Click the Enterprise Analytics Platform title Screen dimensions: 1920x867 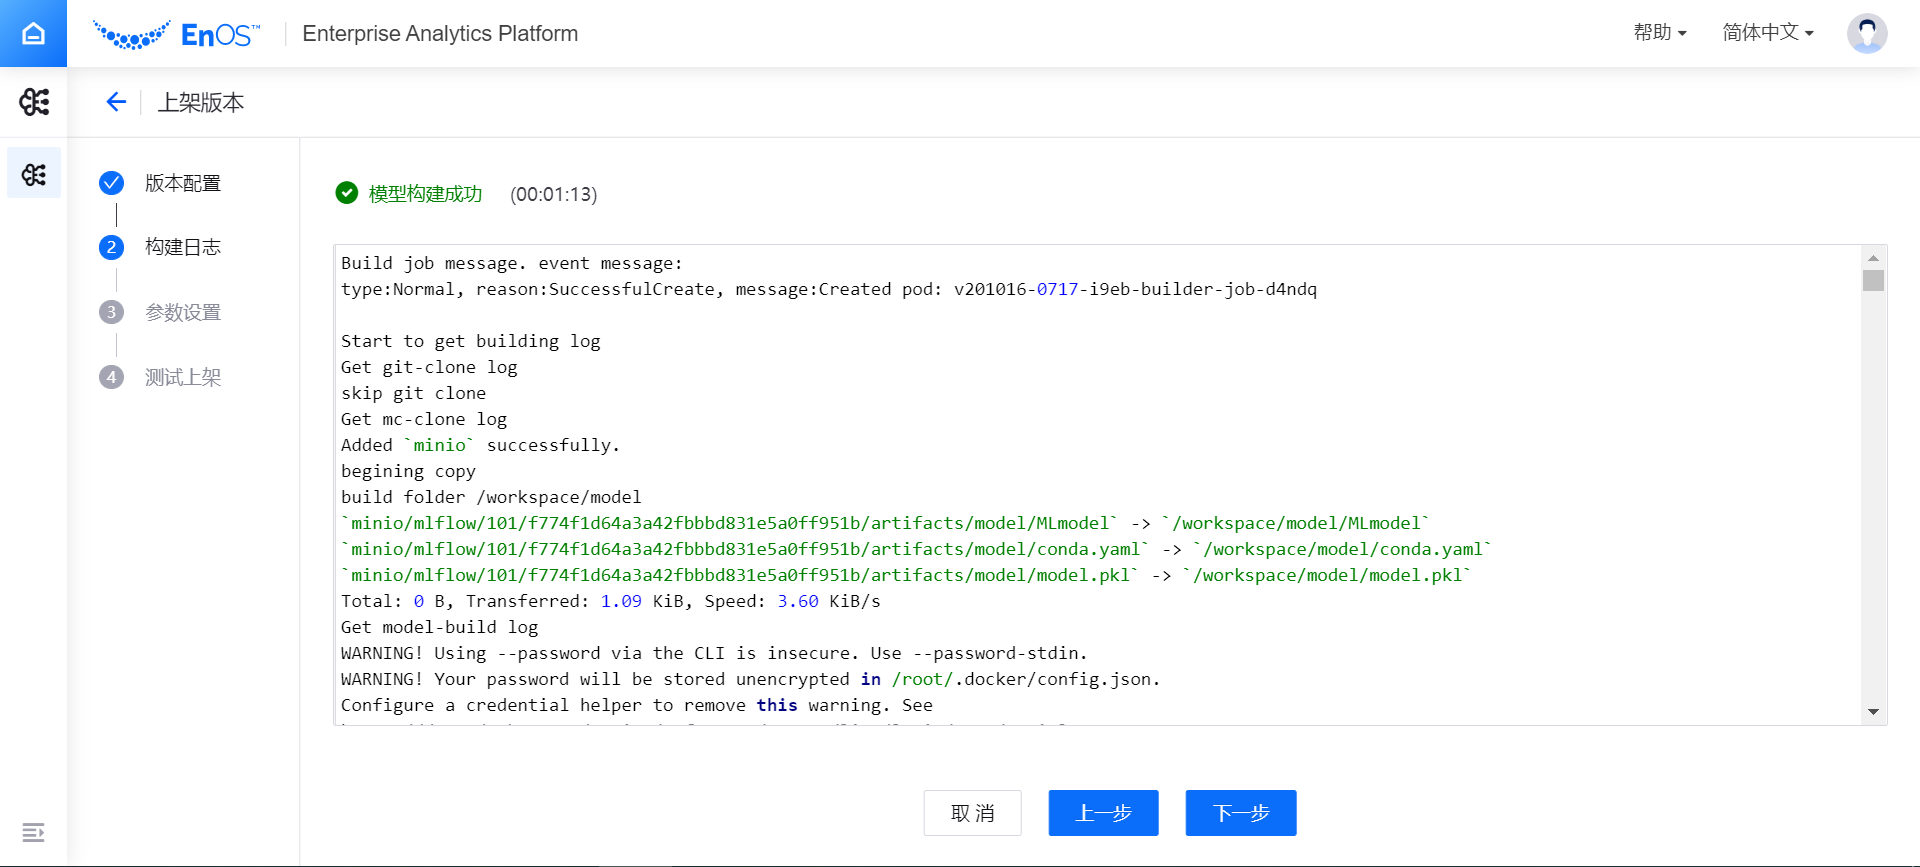(440, 34)
